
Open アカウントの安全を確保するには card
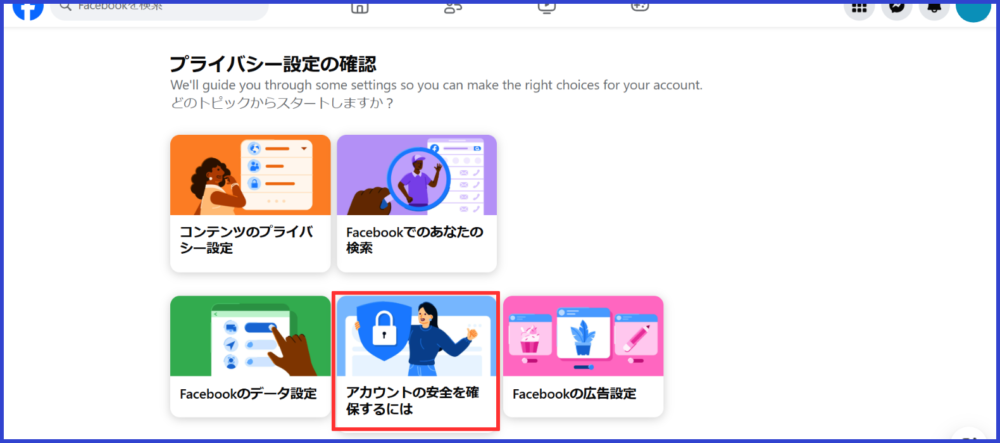[x=416, y=361]
